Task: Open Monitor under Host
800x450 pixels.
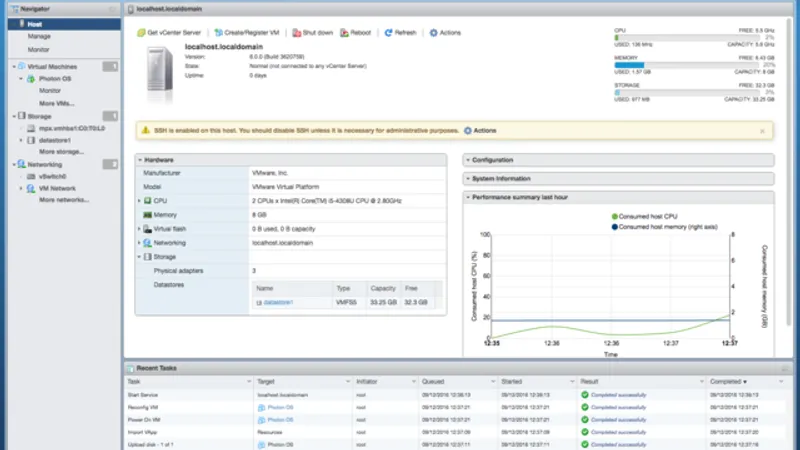Action: pyautogui.click(x=39, y=48)
